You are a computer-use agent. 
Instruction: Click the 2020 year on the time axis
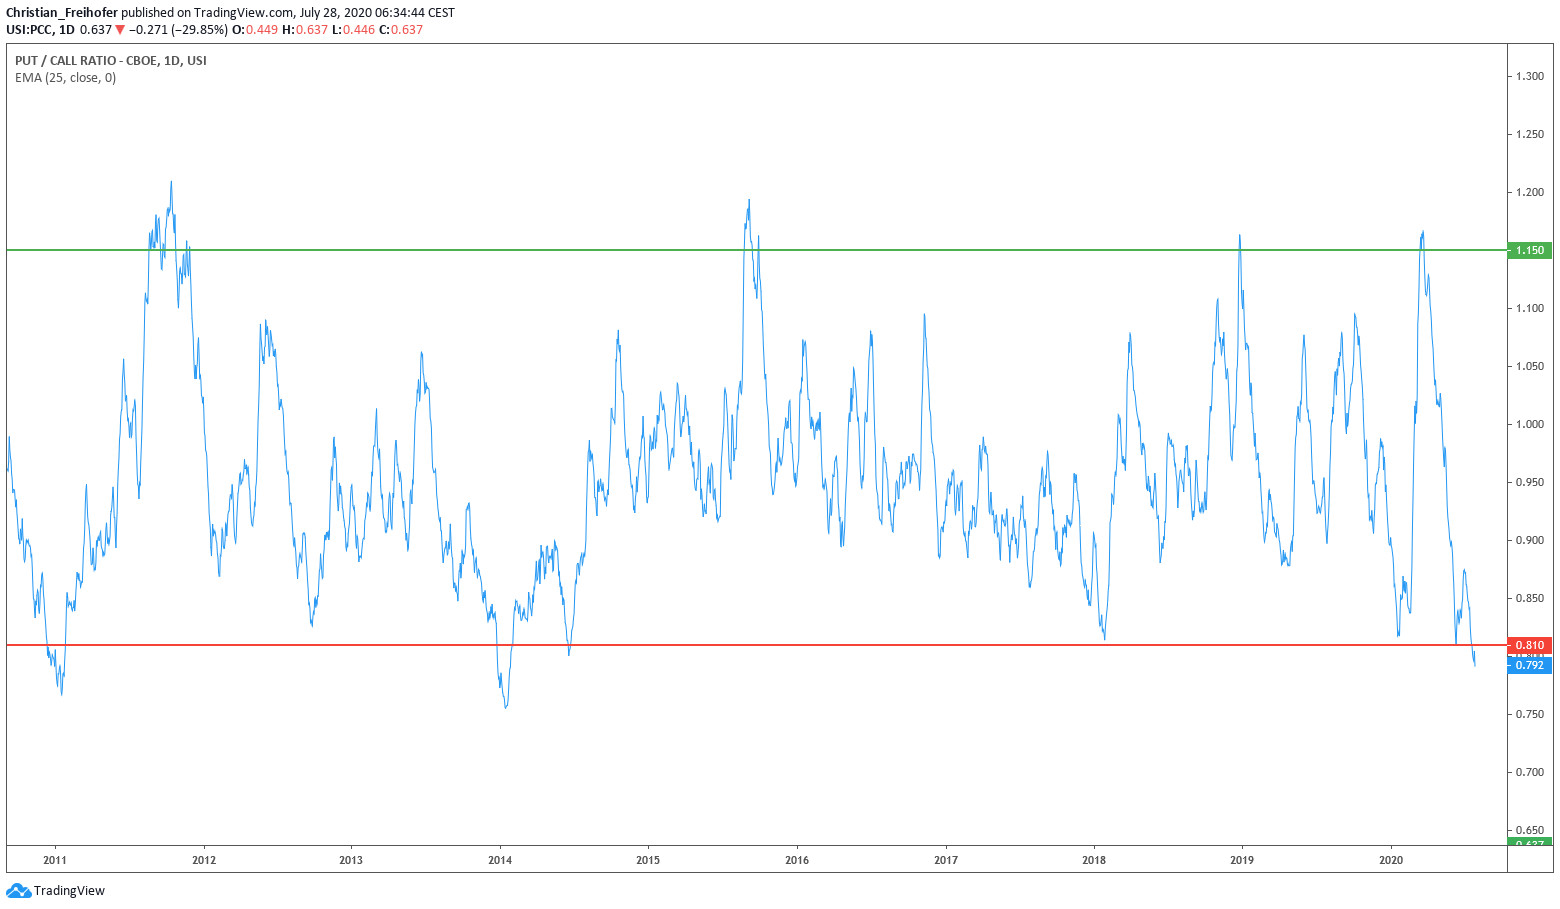[1391, 860]
